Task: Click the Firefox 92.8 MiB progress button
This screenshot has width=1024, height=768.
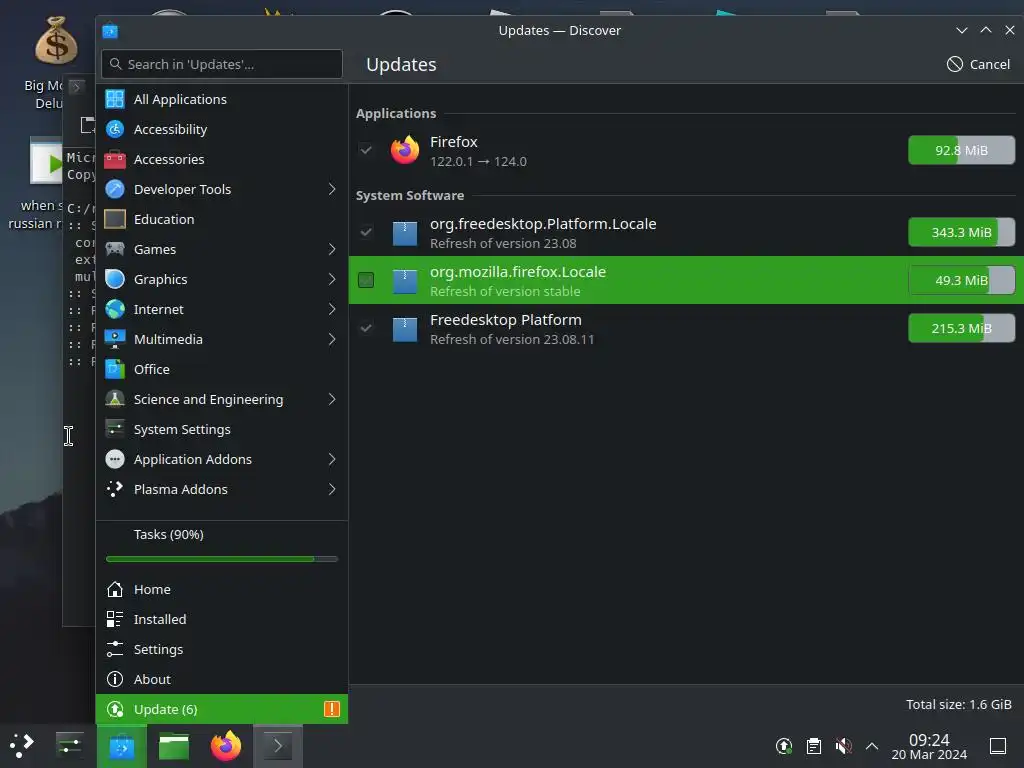Action: point(961,150)
